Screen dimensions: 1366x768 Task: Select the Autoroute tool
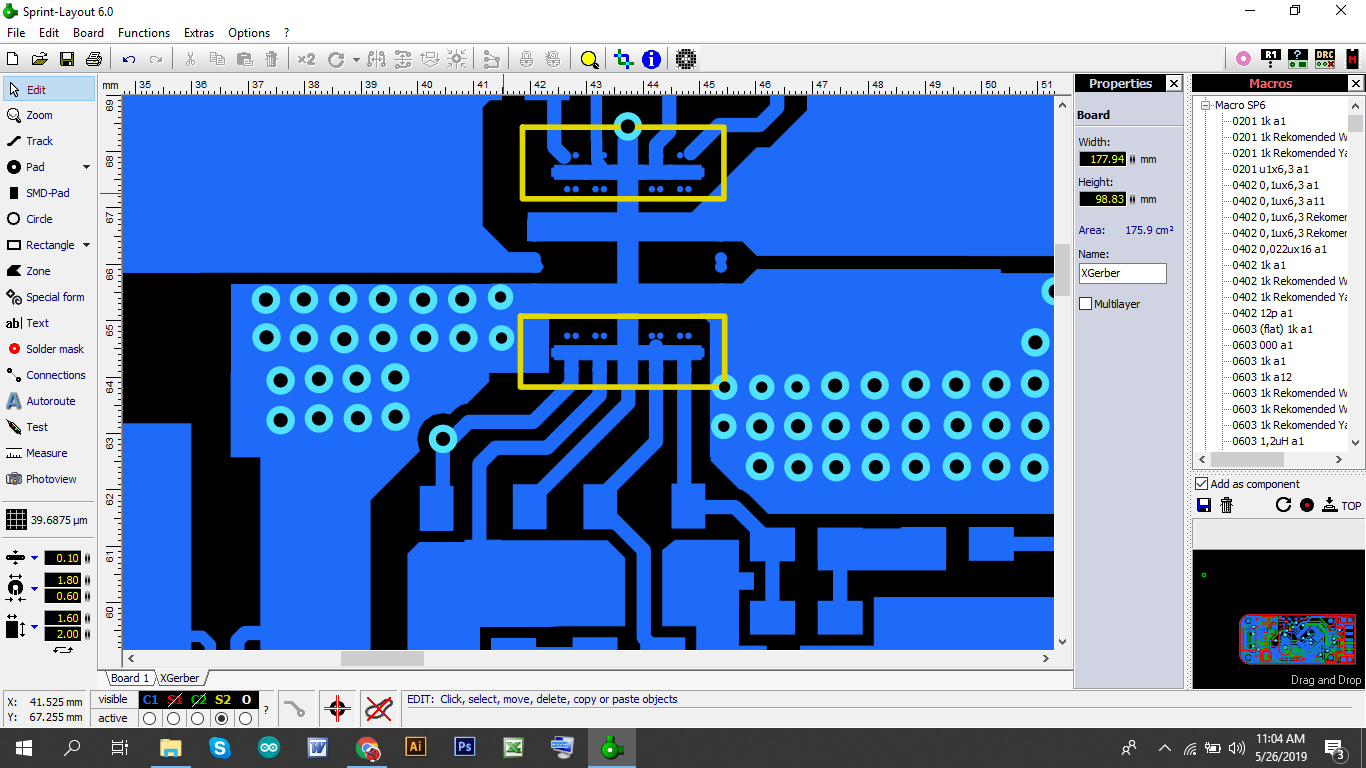48,401
